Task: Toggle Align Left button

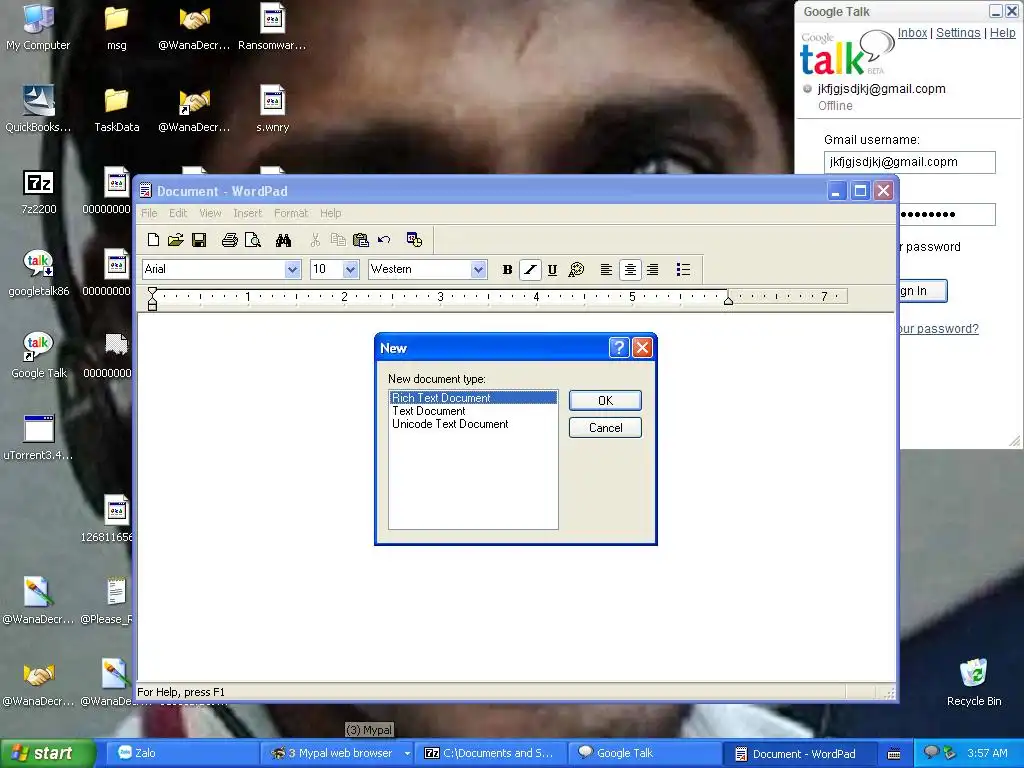Action: pyautogui.click(x=606, y=270)
